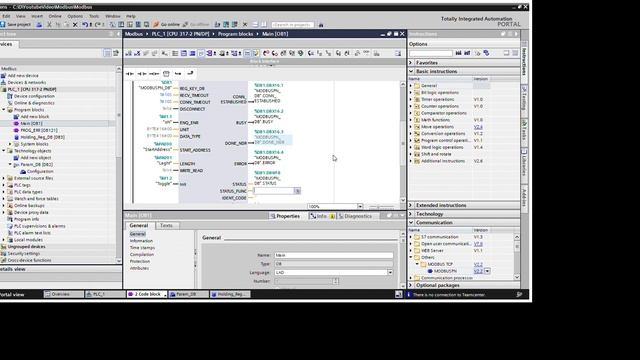Open the Insert menu
Screen dimensions: 640x360
(37, 16)
